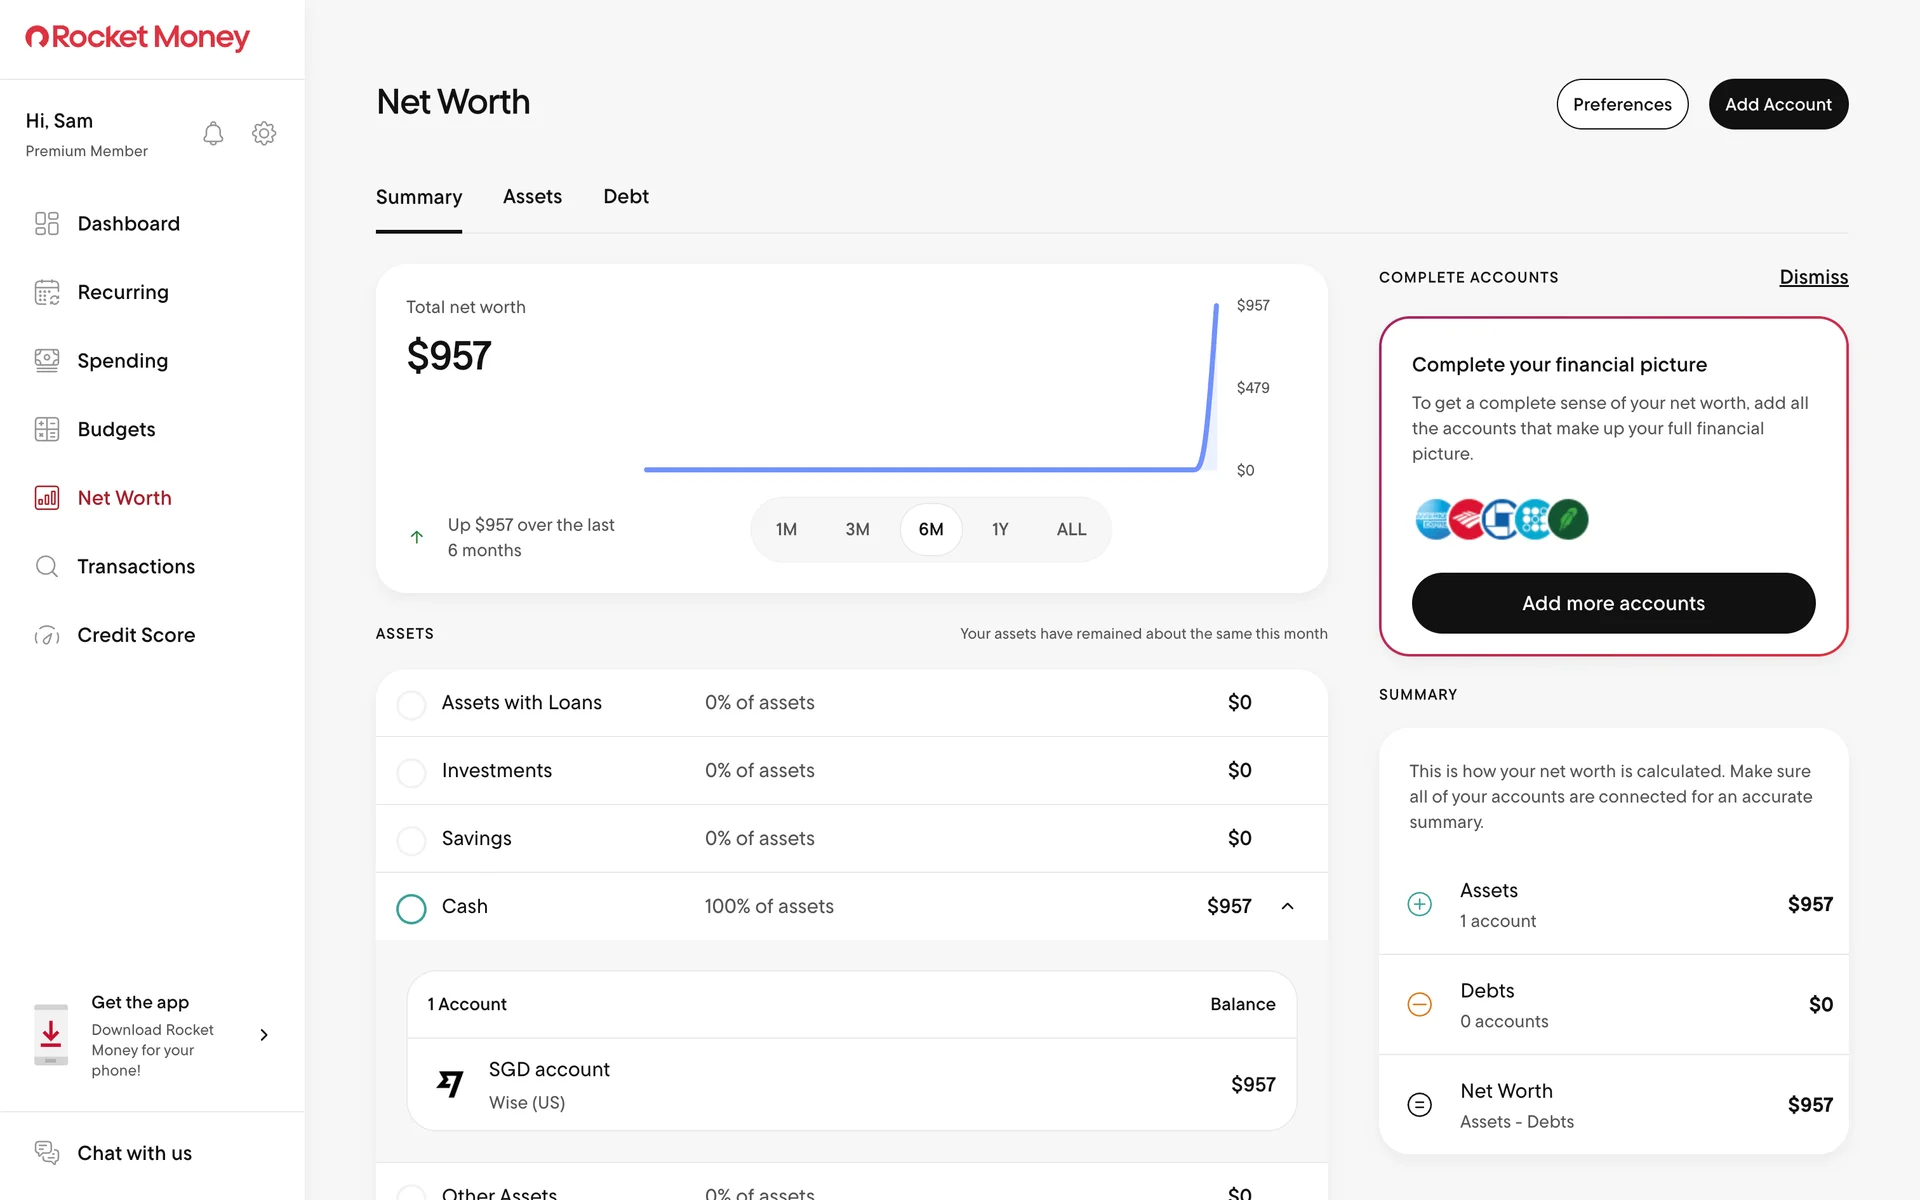The image size is (1920, 1200).
Task: Click the Recurring calendar icon
Action: point(47,292)
